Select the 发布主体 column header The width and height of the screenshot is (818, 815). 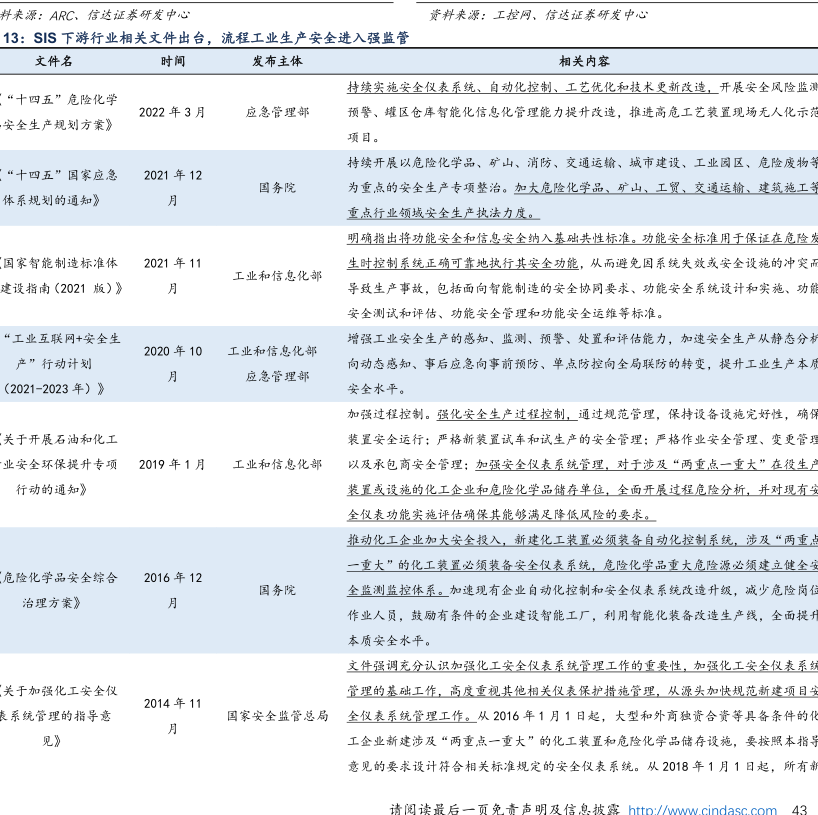click(x=277, y=61)
